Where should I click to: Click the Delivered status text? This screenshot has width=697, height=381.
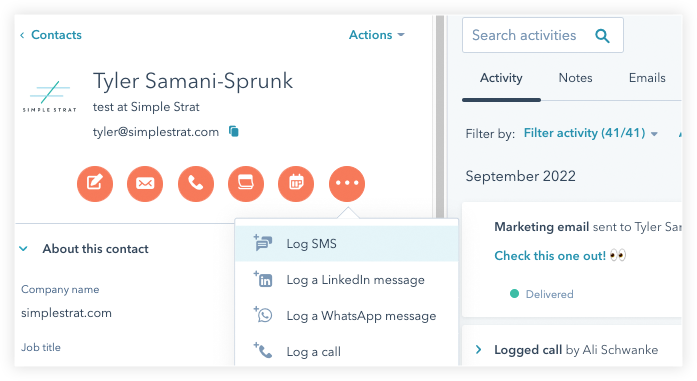(549, 294)
